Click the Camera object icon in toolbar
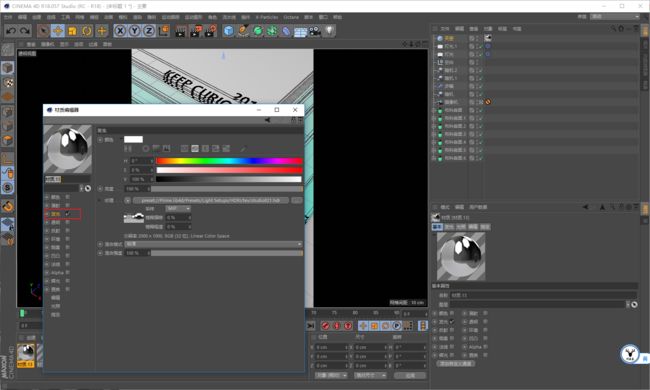 (x=315, y=31)
